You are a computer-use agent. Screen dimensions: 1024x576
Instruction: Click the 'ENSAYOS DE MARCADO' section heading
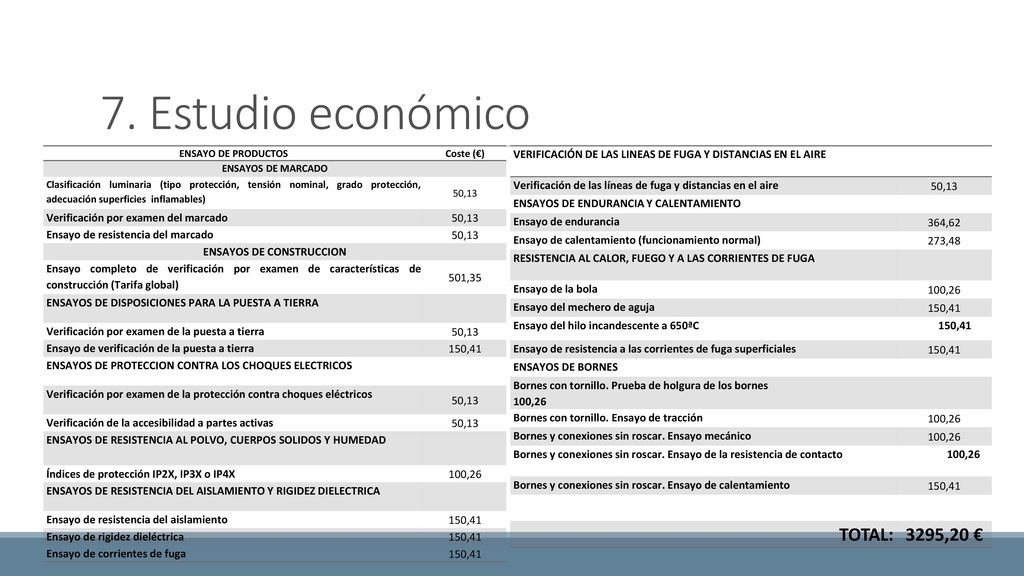(x=274, y=168)
